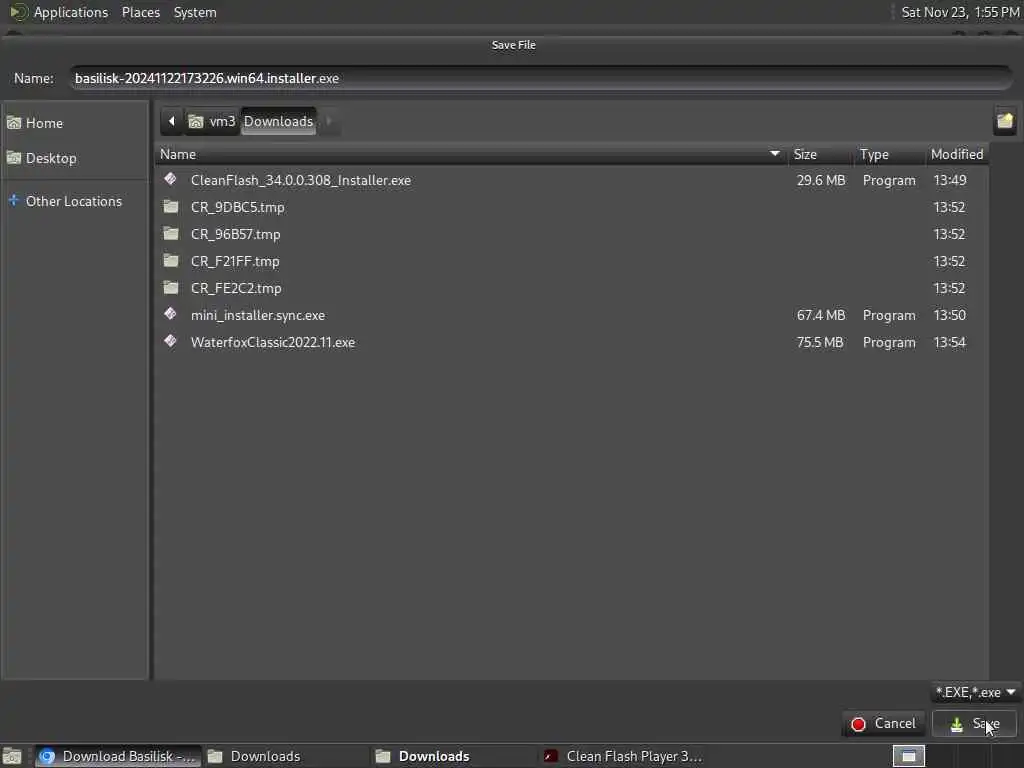The height and width of the screenshot is (768, 1024).
Task: Click the show desktop icon in taskbar
Action: click(x=12, y=756)
